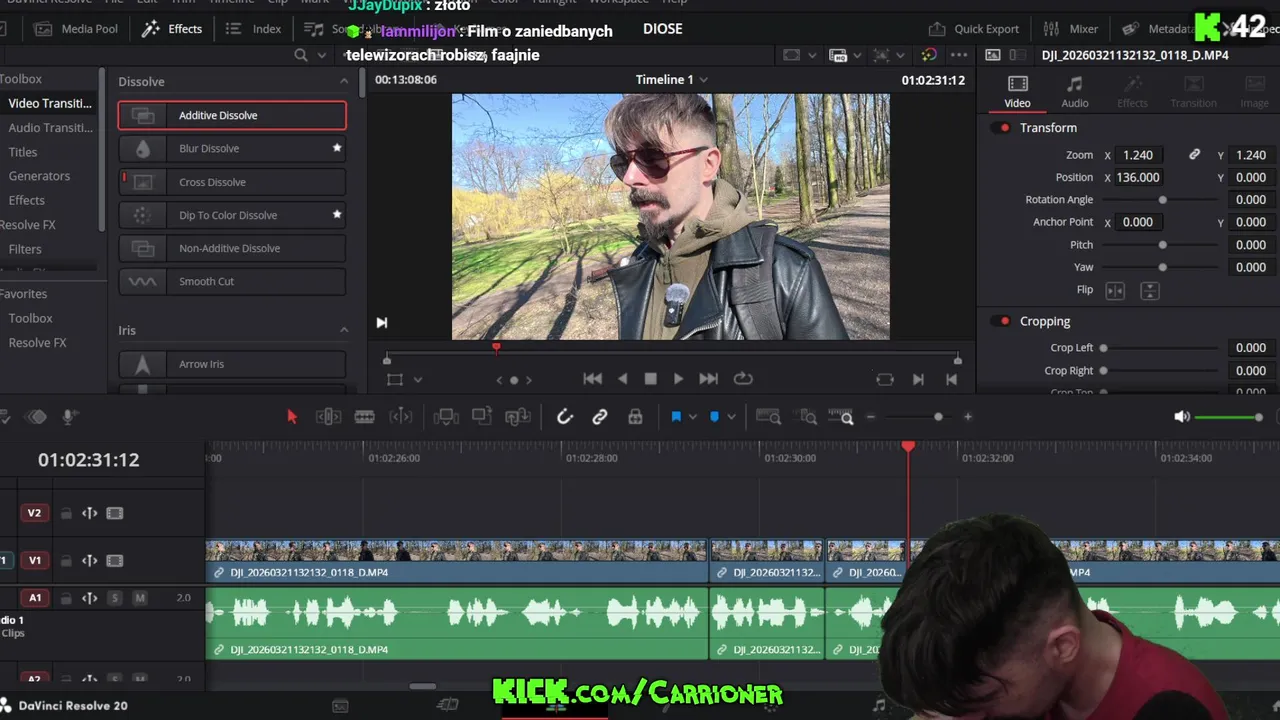Screen dimensions: 1280x720
Task: Select Smooth Cut transition
Action: click(x=232, y=281)
